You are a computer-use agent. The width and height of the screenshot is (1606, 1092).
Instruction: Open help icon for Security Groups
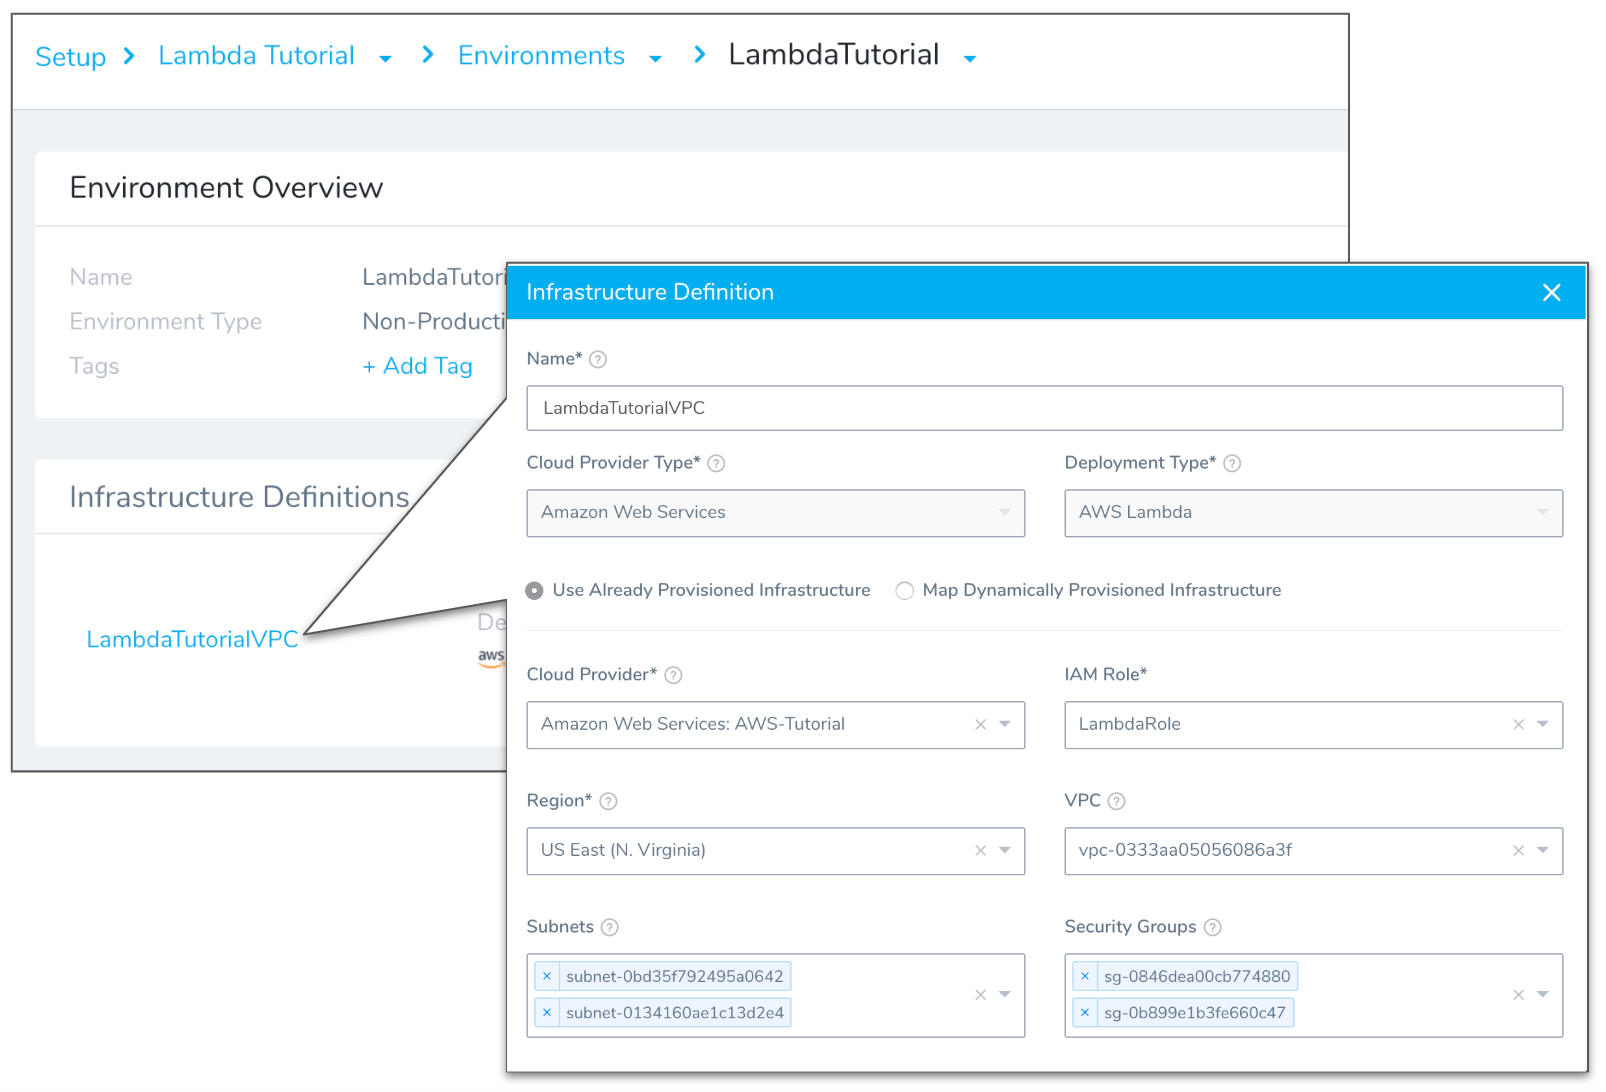[1212, 927]
